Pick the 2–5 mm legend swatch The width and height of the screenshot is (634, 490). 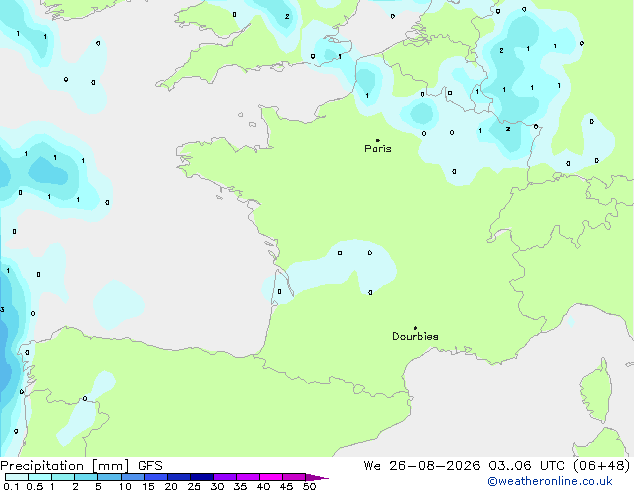tap(86, 477)
